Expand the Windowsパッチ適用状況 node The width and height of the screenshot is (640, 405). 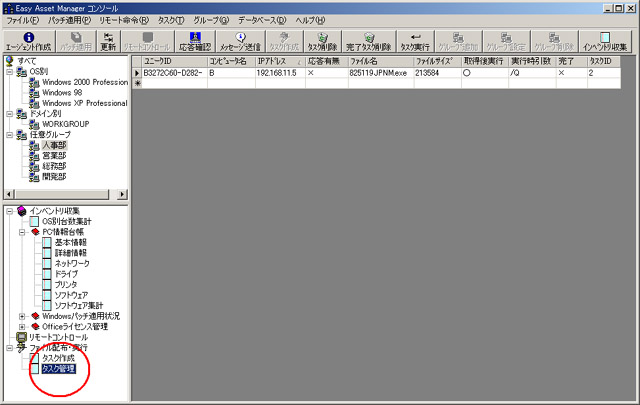tap(22, 316)
